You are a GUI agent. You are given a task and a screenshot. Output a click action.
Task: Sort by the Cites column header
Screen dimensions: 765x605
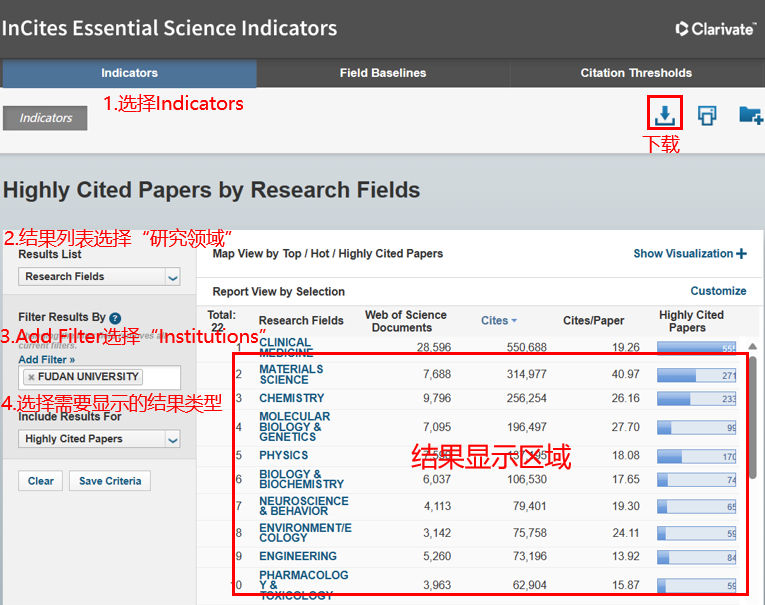(499, 321)
